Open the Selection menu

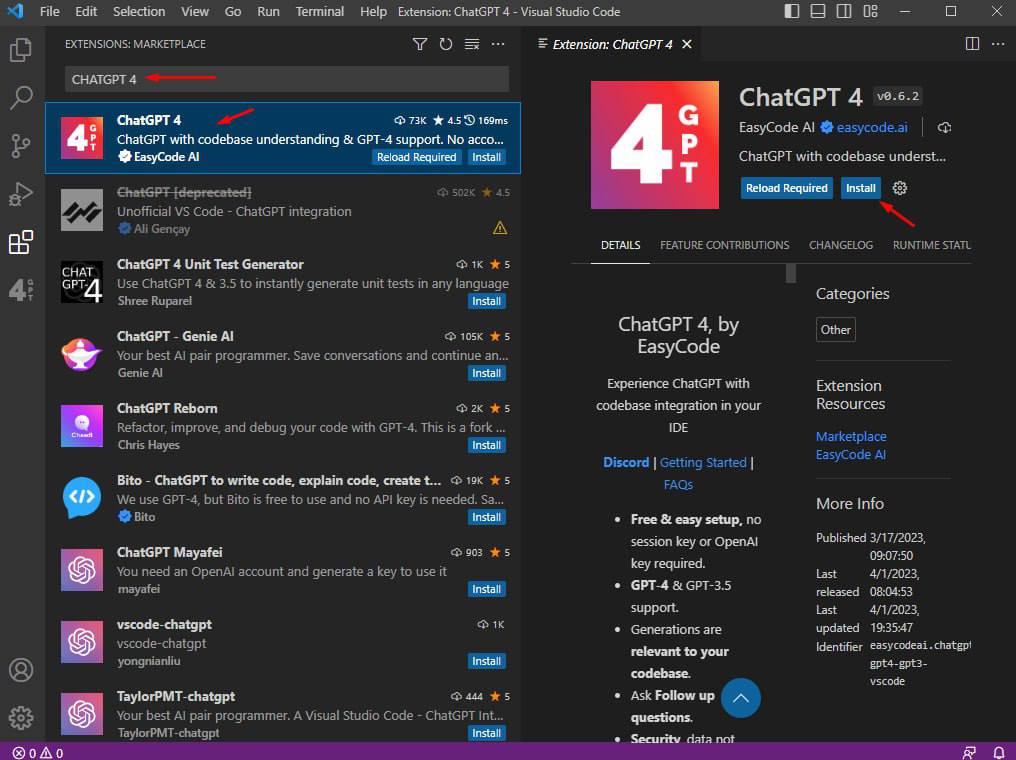click(x=139, y=12)
